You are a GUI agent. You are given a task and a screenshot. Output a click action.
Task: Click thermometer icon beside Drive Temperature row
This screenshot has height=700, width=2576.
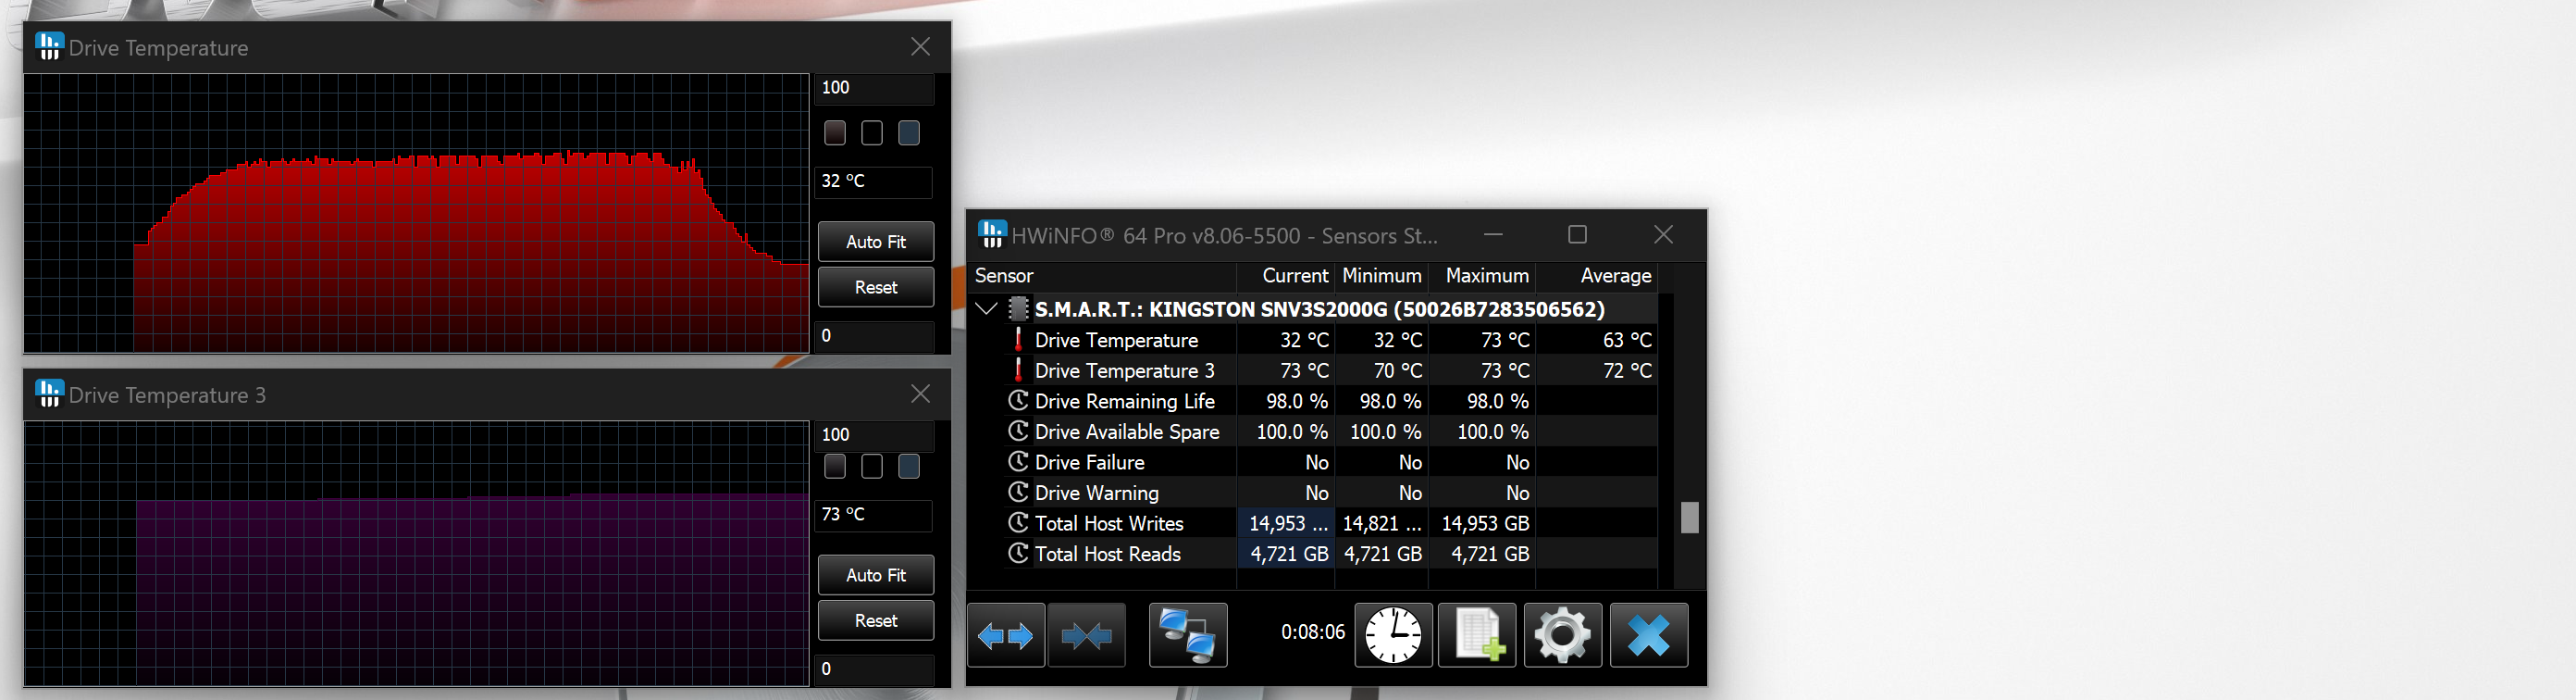pyautogui.click(x=1018, y=340)
